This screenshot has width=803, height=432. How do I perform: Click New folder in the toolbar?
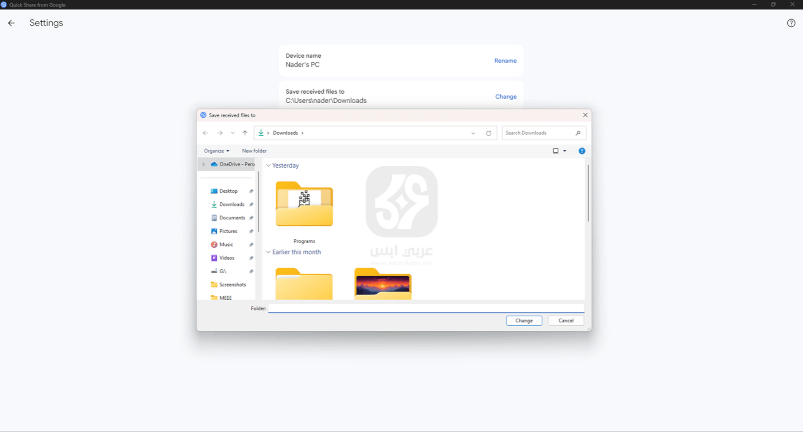[x=254, y=151]
